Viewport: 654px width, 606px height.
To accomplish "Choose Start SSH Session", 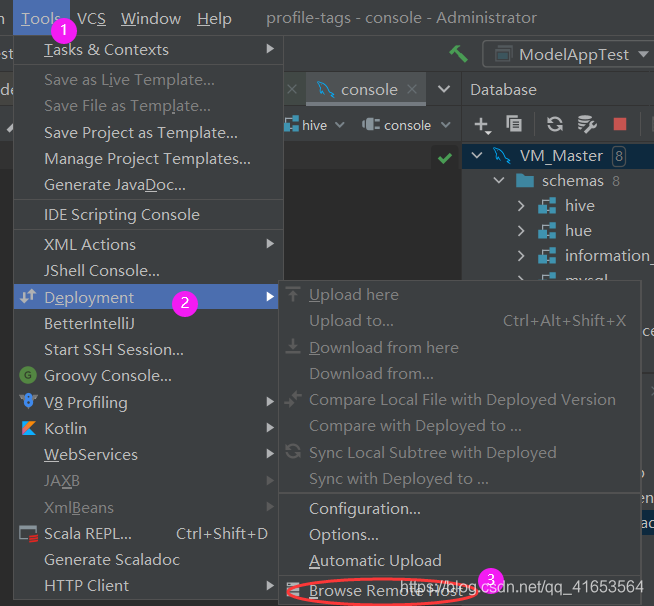I will pos(146,350).
